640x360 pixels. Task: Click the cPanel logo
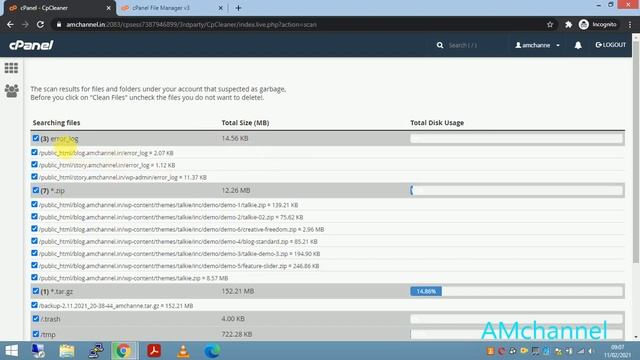click(31, 45)
